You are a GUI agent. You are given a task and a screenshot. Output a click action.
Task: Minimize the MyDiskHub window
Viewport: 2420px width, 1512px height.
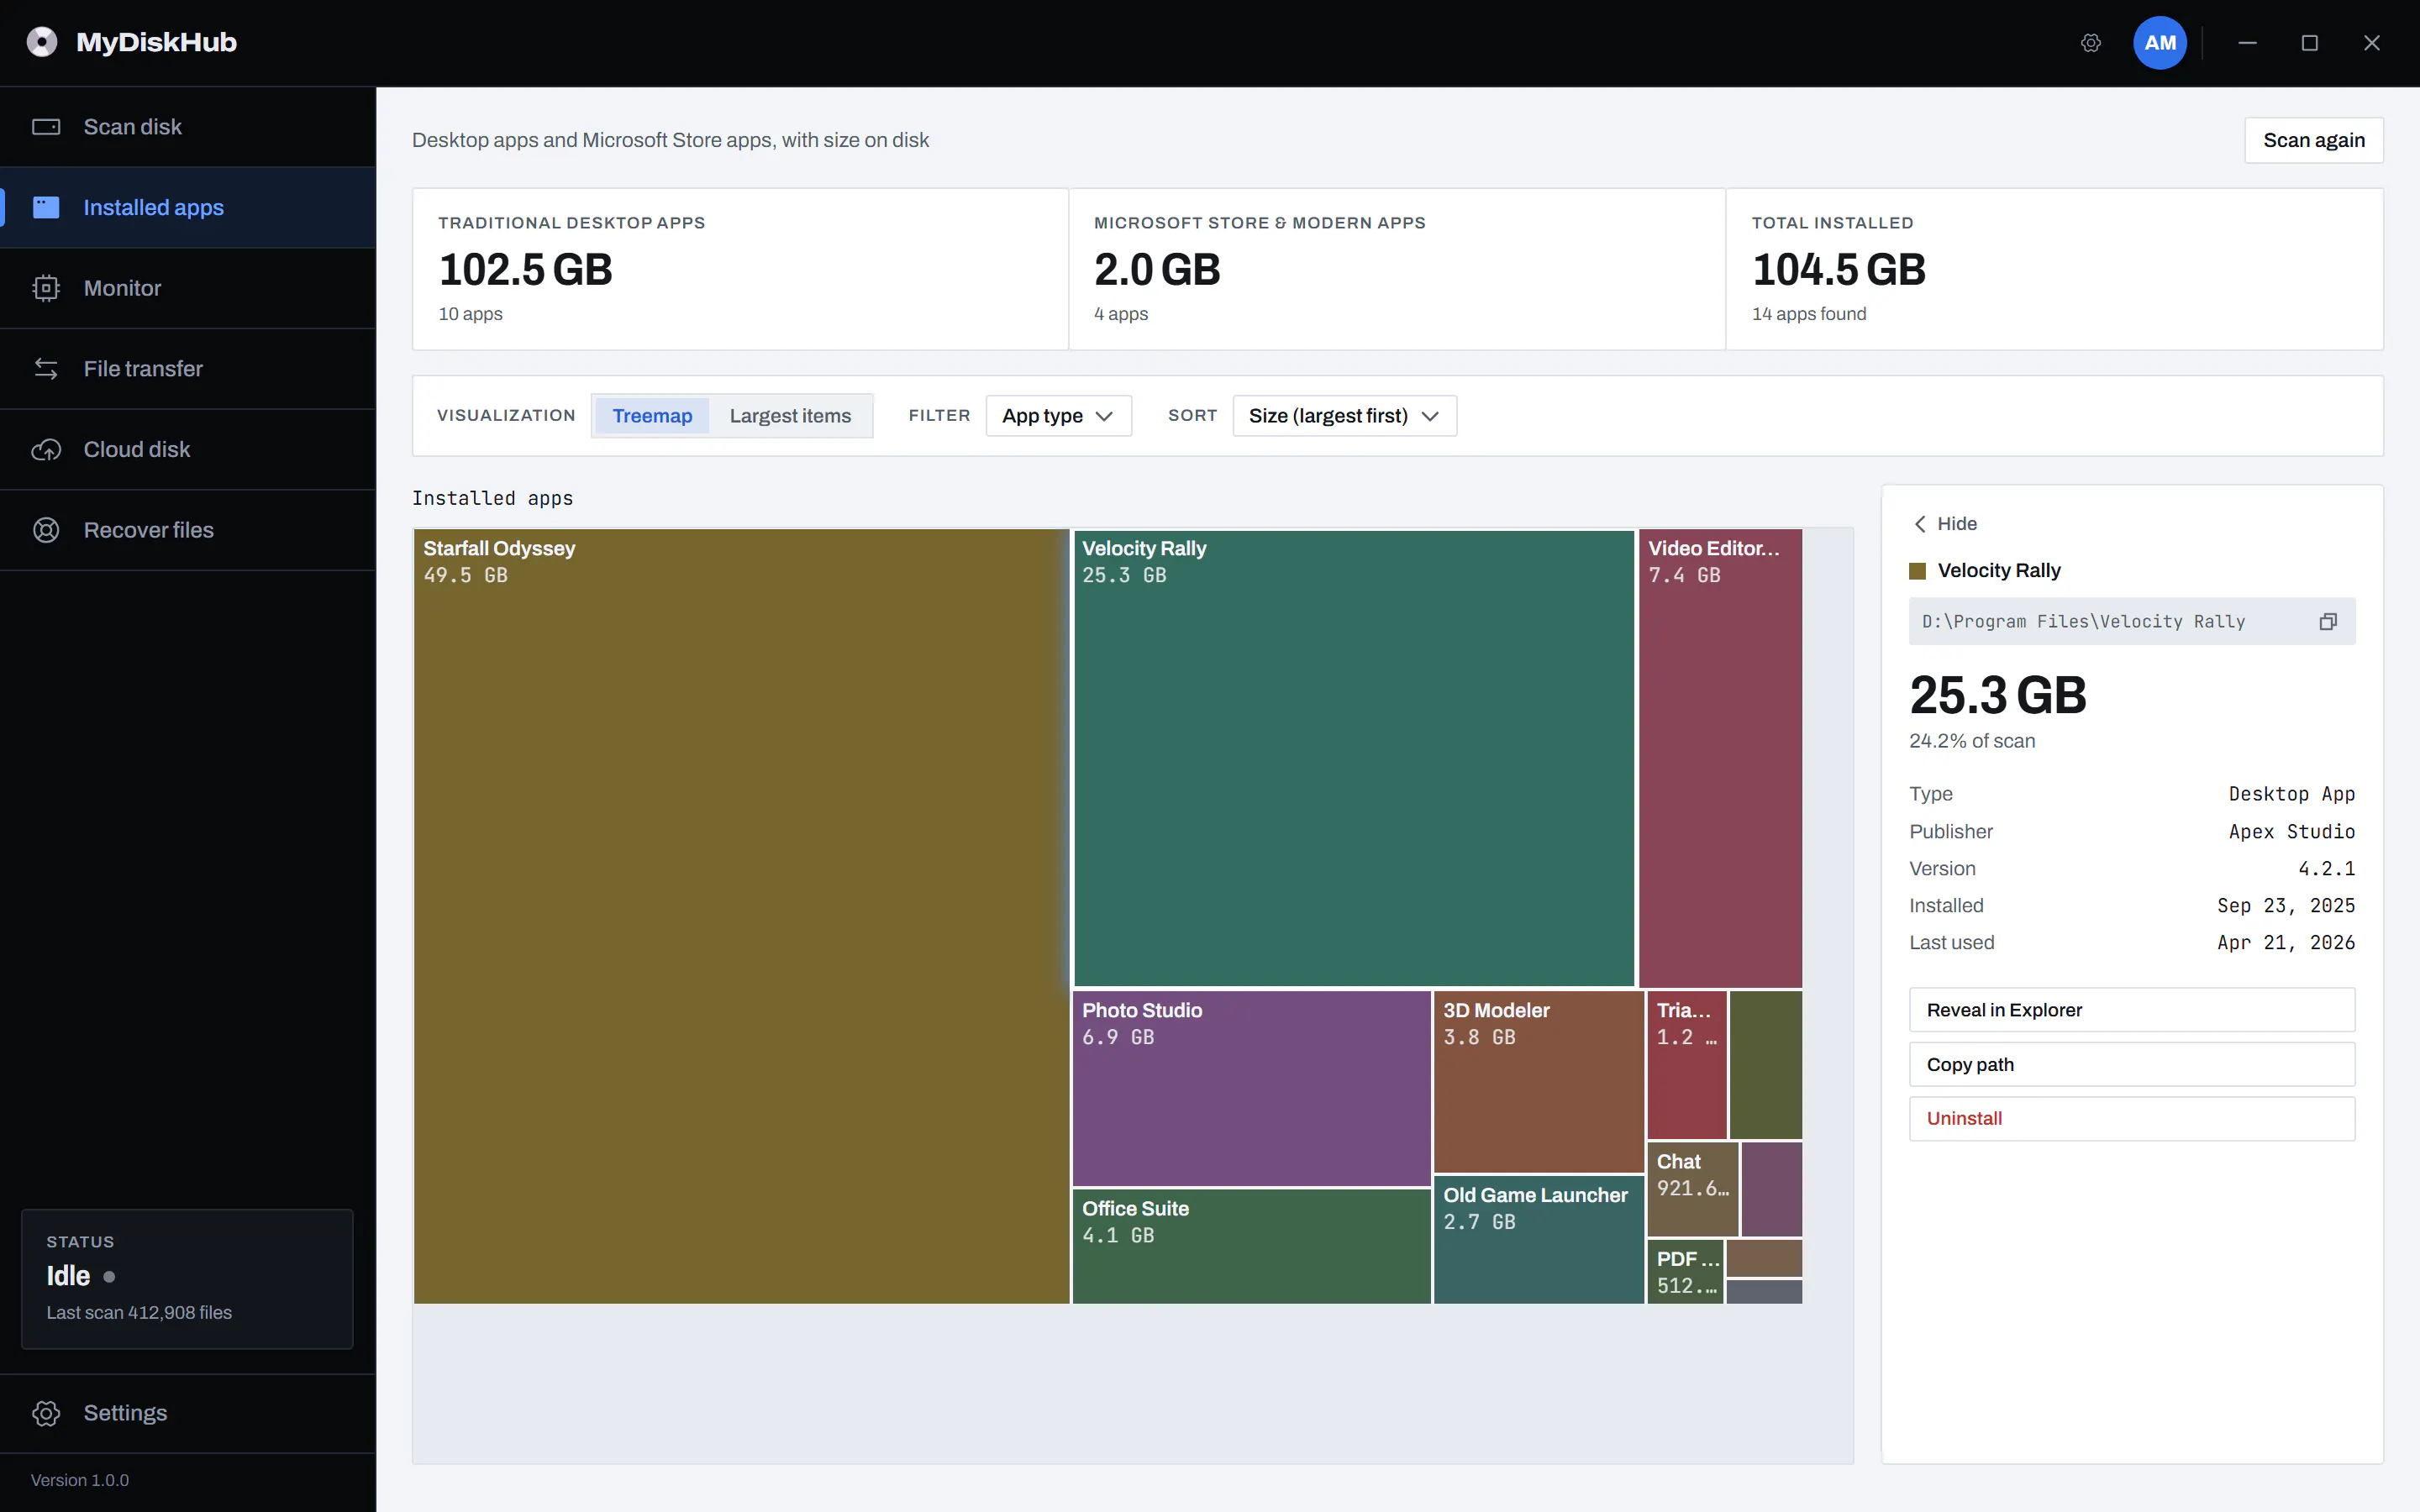2247,43
